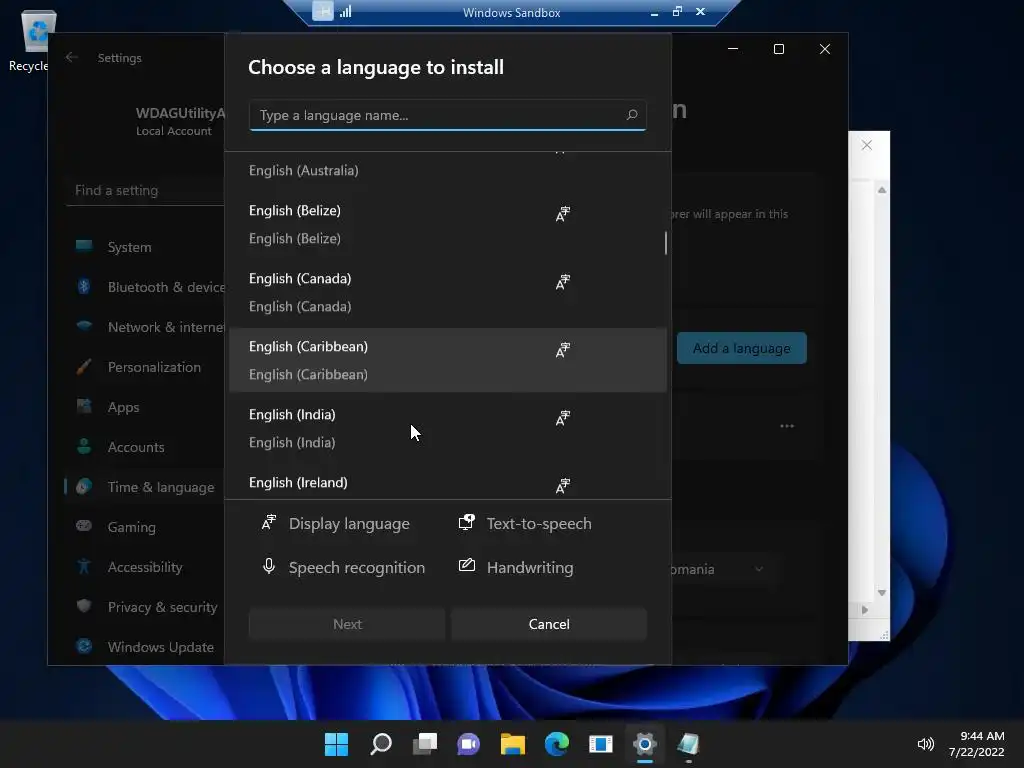
Task: Open the Windows Start menu
Action: pyautogui.click(x=336, y=744)
